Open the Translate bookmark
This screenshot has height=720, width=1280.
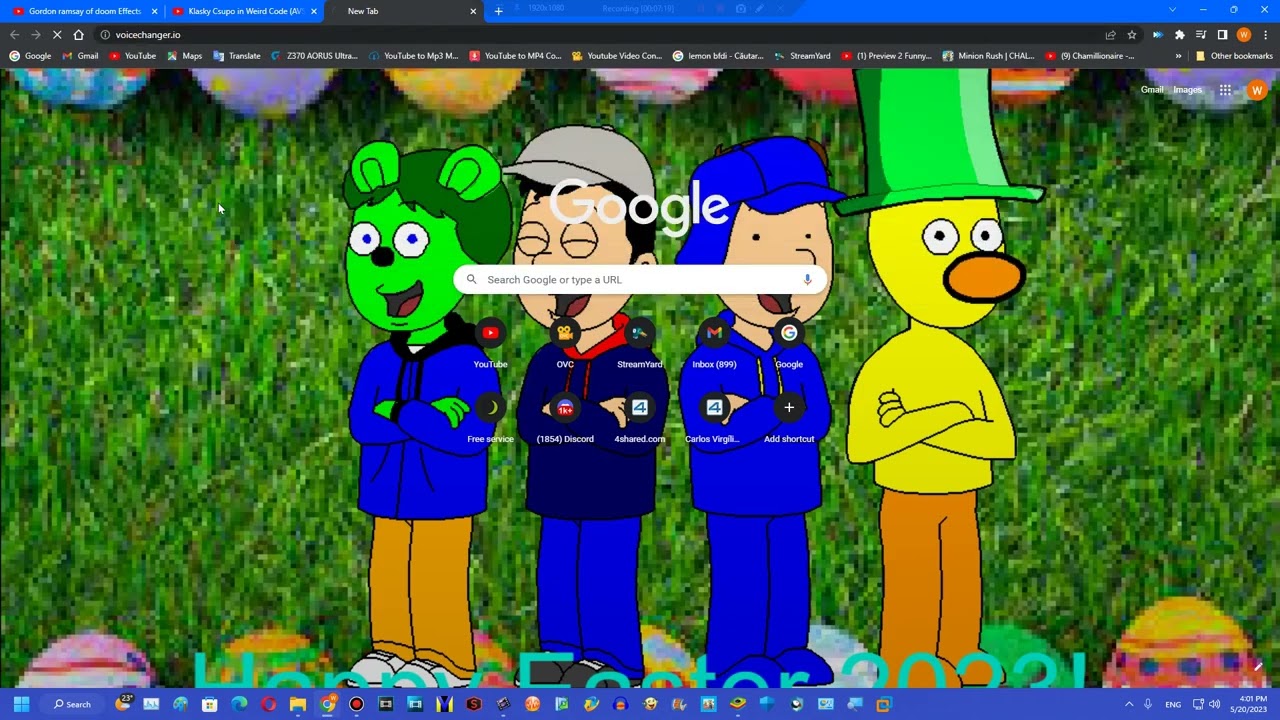pyautogui.click(x=237, y=56)
